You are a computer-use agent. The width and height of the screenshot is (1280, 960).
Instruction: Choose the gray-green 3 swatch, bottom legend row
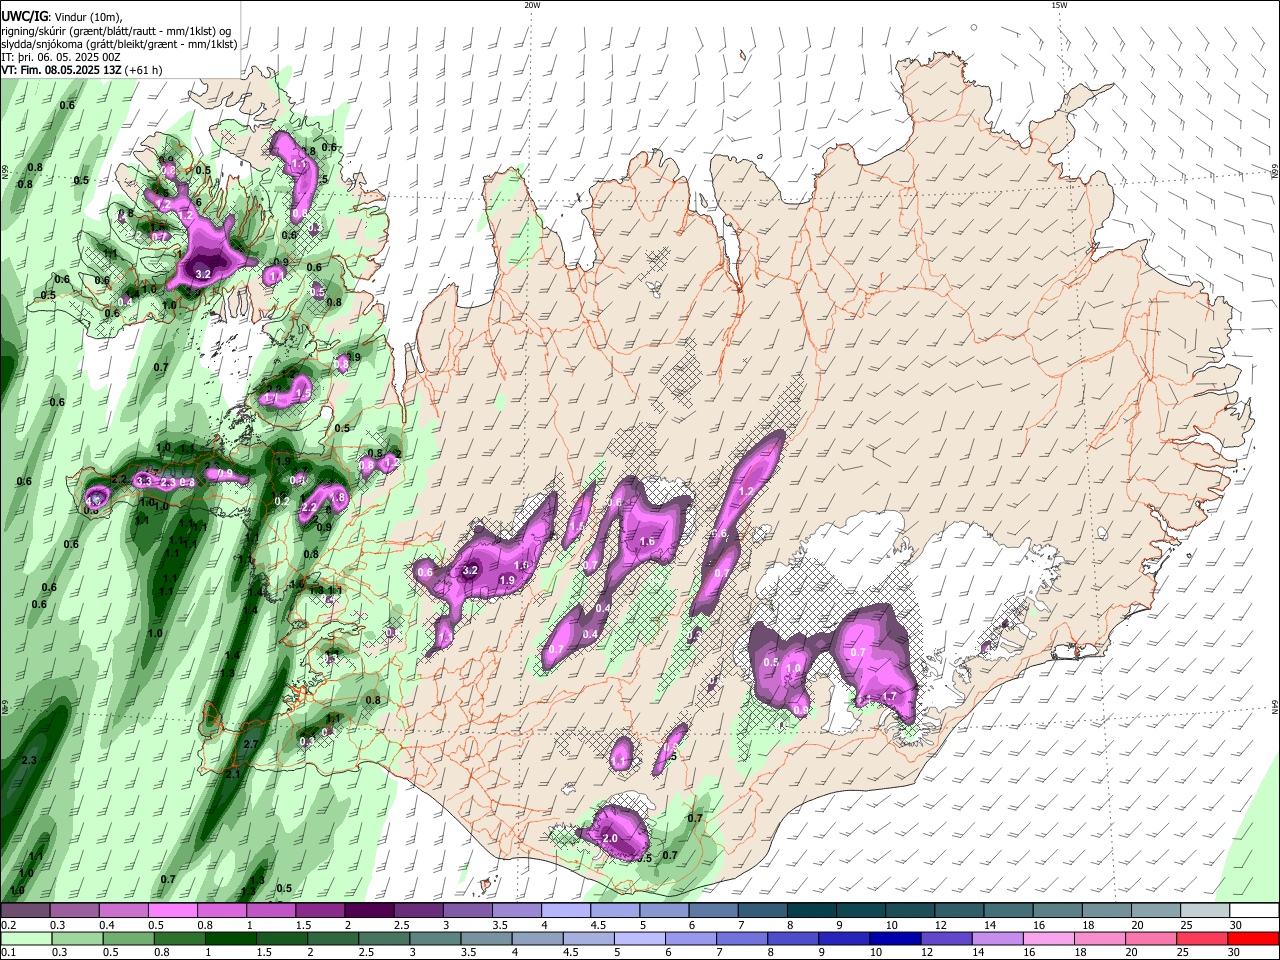pyautogui.click(x=437, y=938)
